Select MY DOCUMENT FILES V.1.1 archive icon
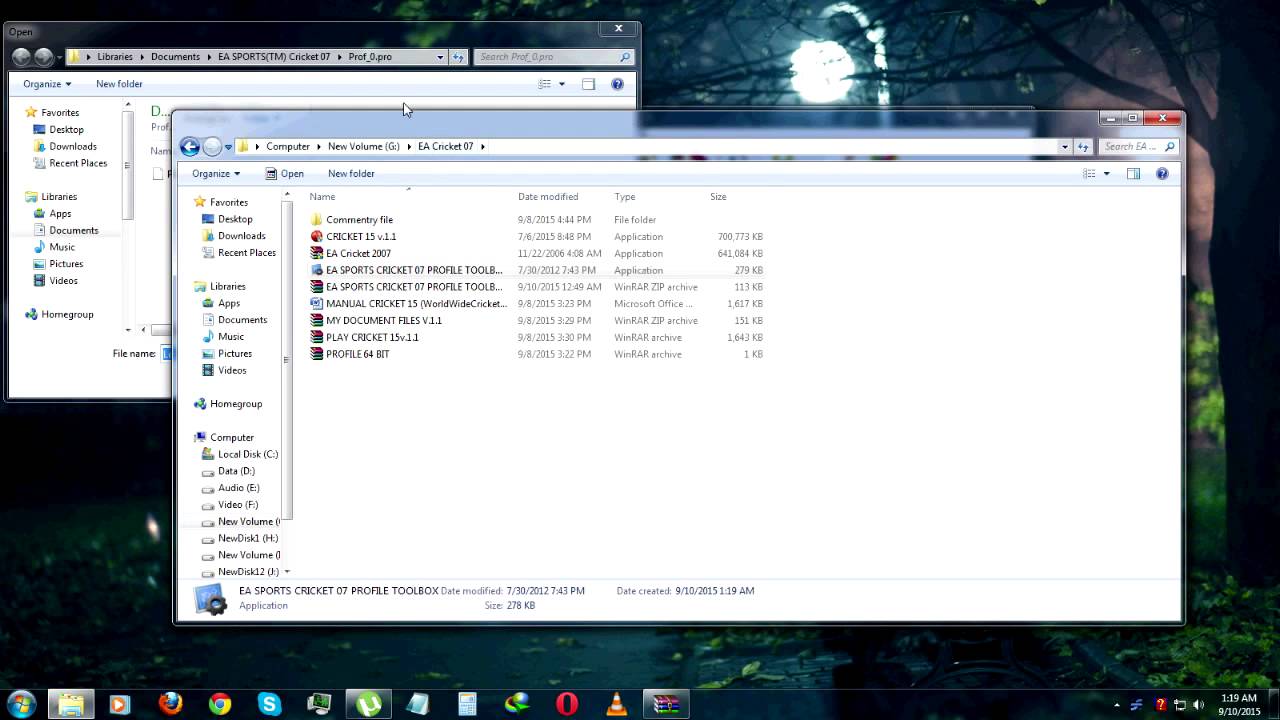This screenshot has height=720, width=1280. (x=316, y=321)
